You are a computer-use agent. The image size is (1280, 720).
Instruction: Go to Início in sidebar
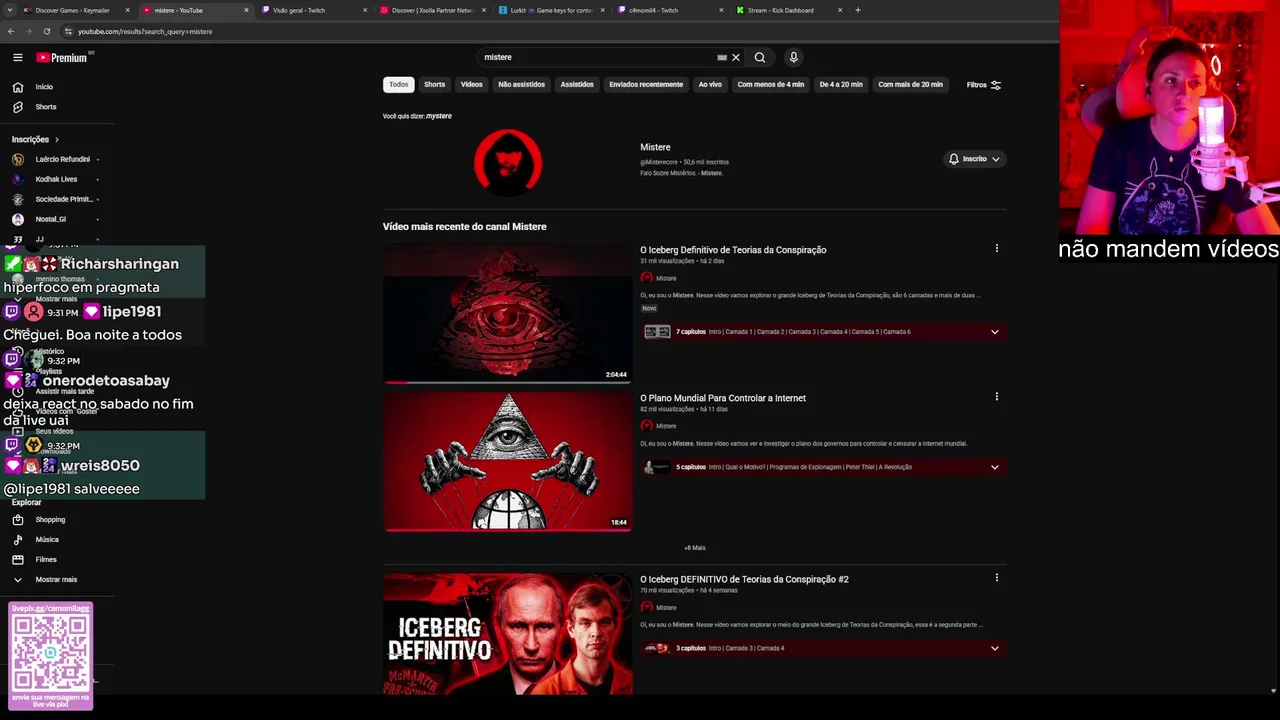44,87
